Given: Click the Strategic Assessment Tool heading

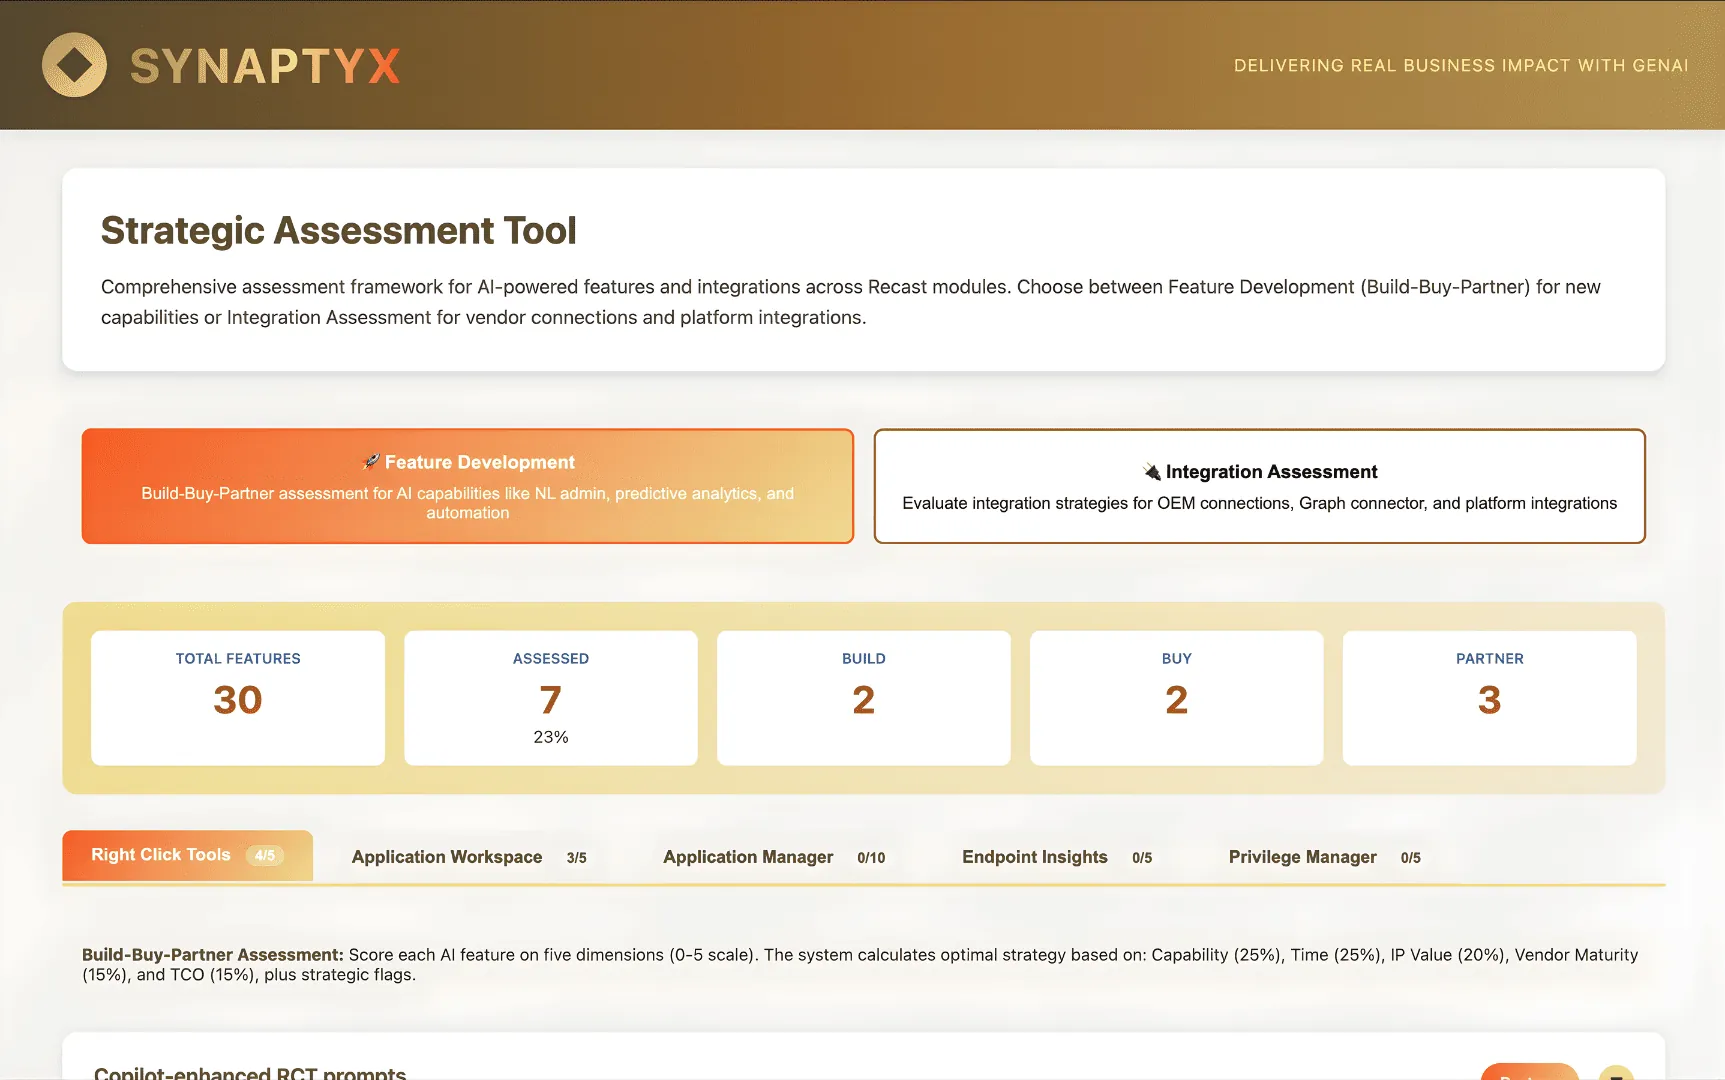Looking at the screenshot, I should [338, 230].
